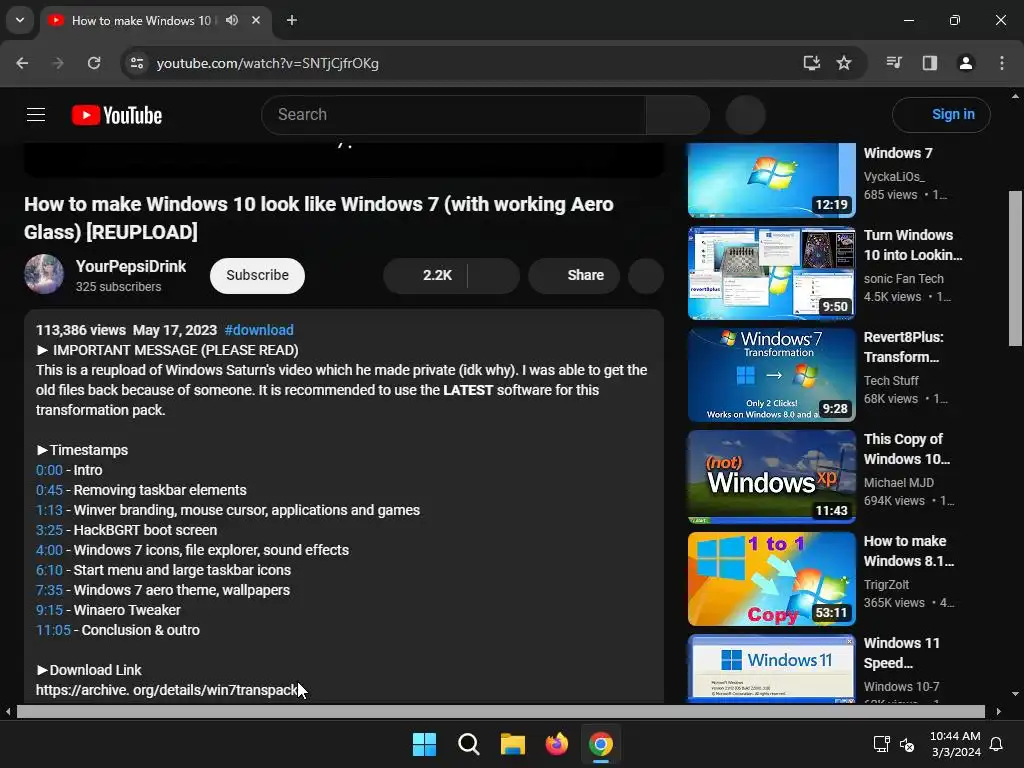Click the Chrome taskbar icon
Image resolution: width=1024 pixels, height=768 pixels.
601,744
